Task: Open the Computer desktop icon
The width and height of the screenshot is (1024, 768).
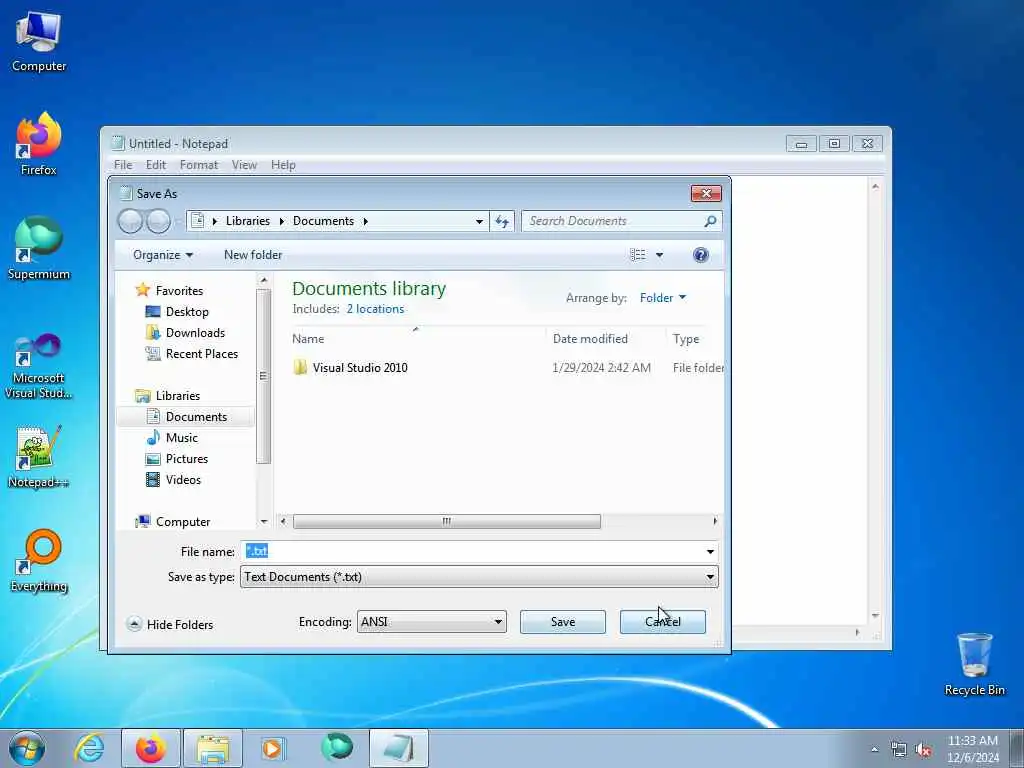Action: 39,41
